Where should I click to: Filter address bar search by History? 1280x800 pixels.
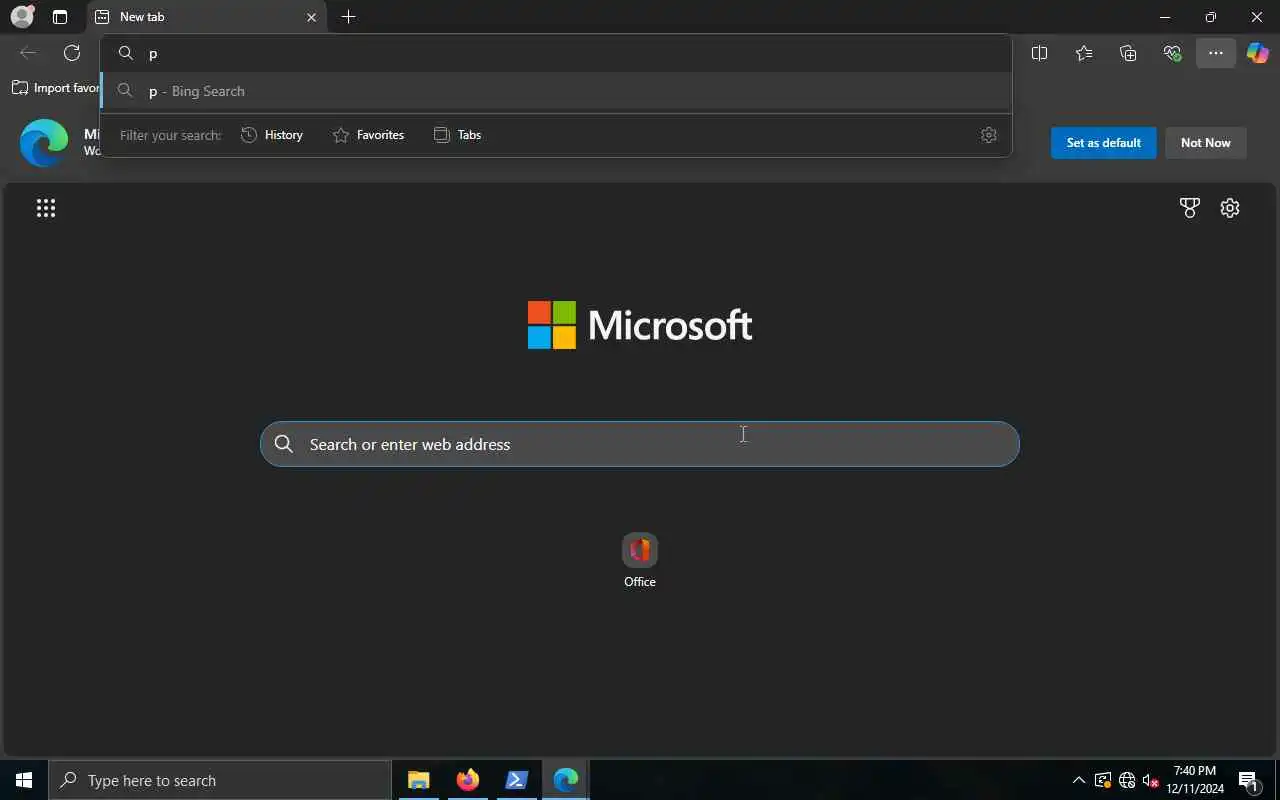point(272,135)
